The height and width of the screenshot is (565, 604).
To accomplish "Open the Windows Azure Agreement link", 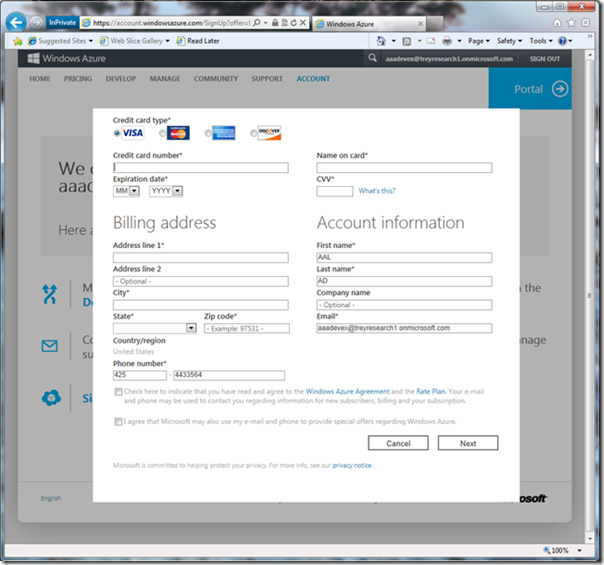I will click(347, 392).
